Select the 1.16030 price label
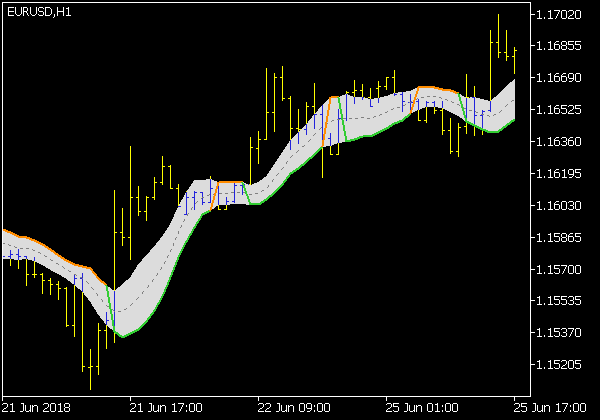The image size is (600, 420). coord(558,205)
